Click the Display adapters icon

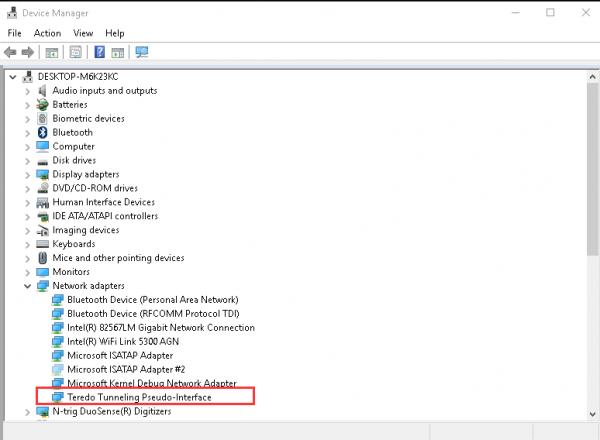42,174
